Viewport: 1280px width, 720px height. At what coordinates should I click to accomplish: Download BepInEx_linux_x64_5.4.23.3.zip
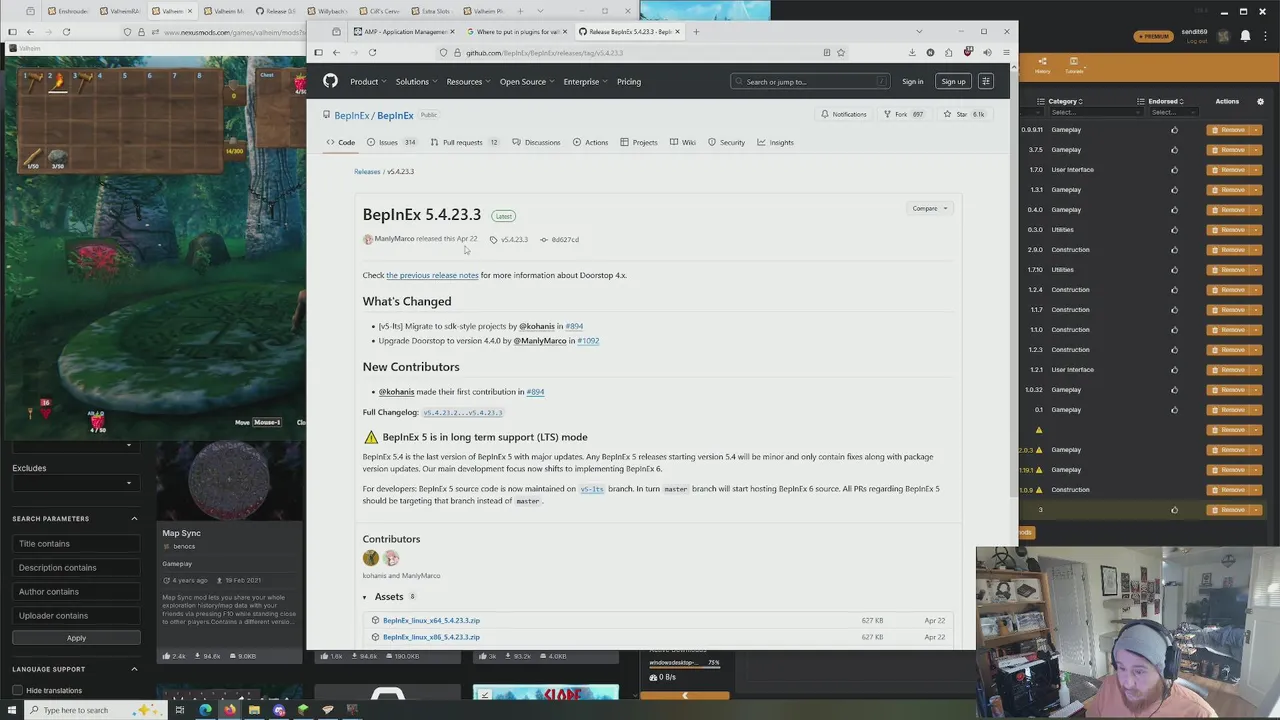click(x=431, y=620)
